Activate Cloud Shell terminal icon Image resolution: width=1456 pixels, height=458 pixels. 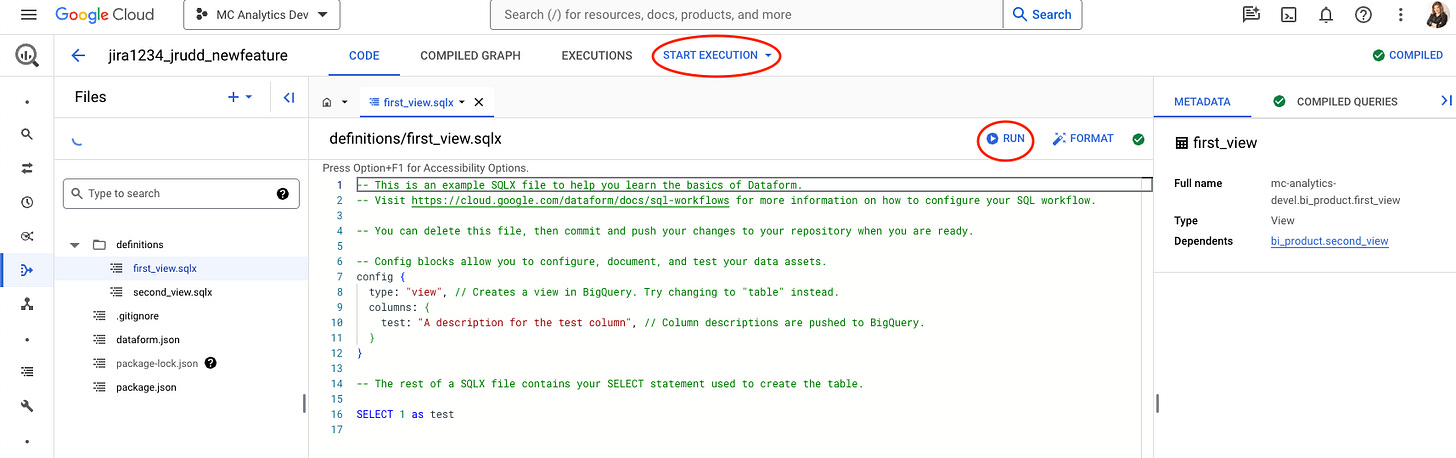[x=1290, y=15]
